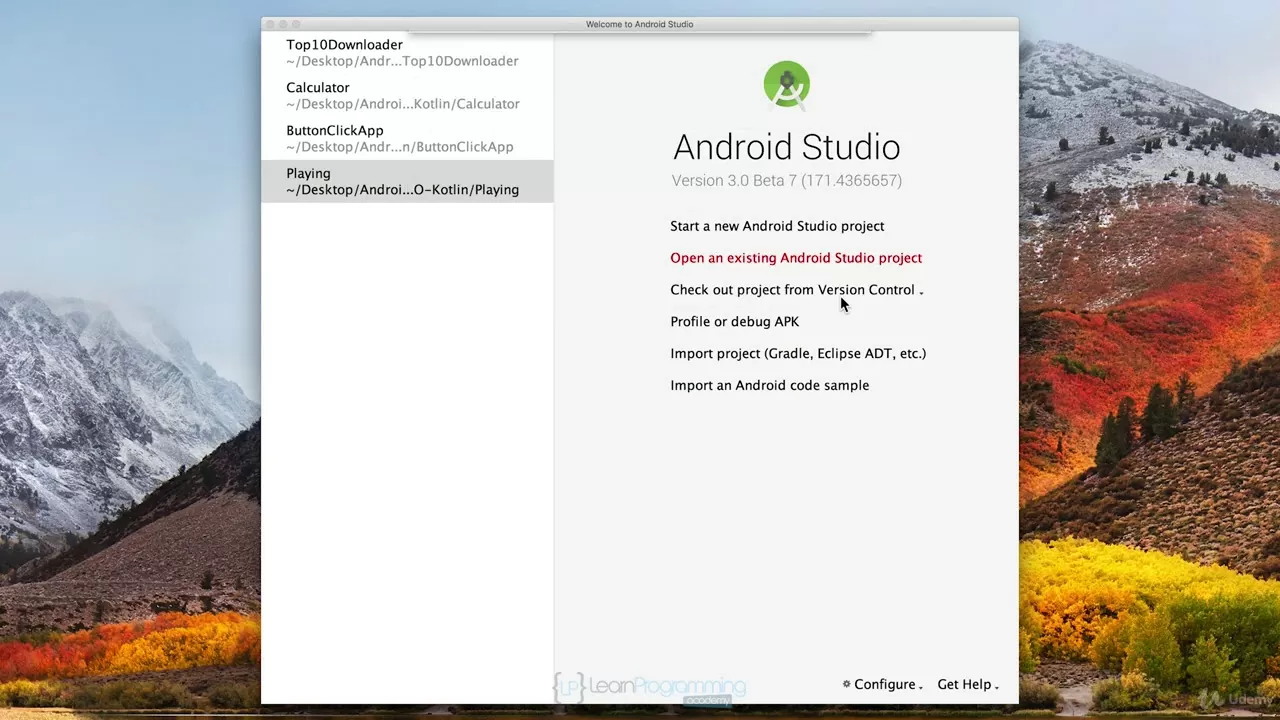The image size is (1280, 720).
Task: Click the path ~/Desktop/Androi...Kotlin/Calculator
Action: pos(403,104)
